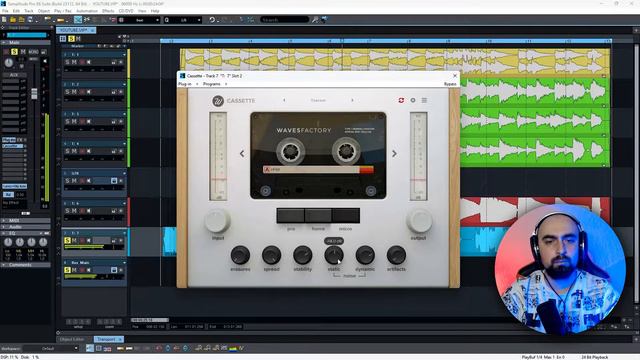The image size is (640, 360).
Task: Click the speaker monitor icon on track 4
Action: point(89,151)
